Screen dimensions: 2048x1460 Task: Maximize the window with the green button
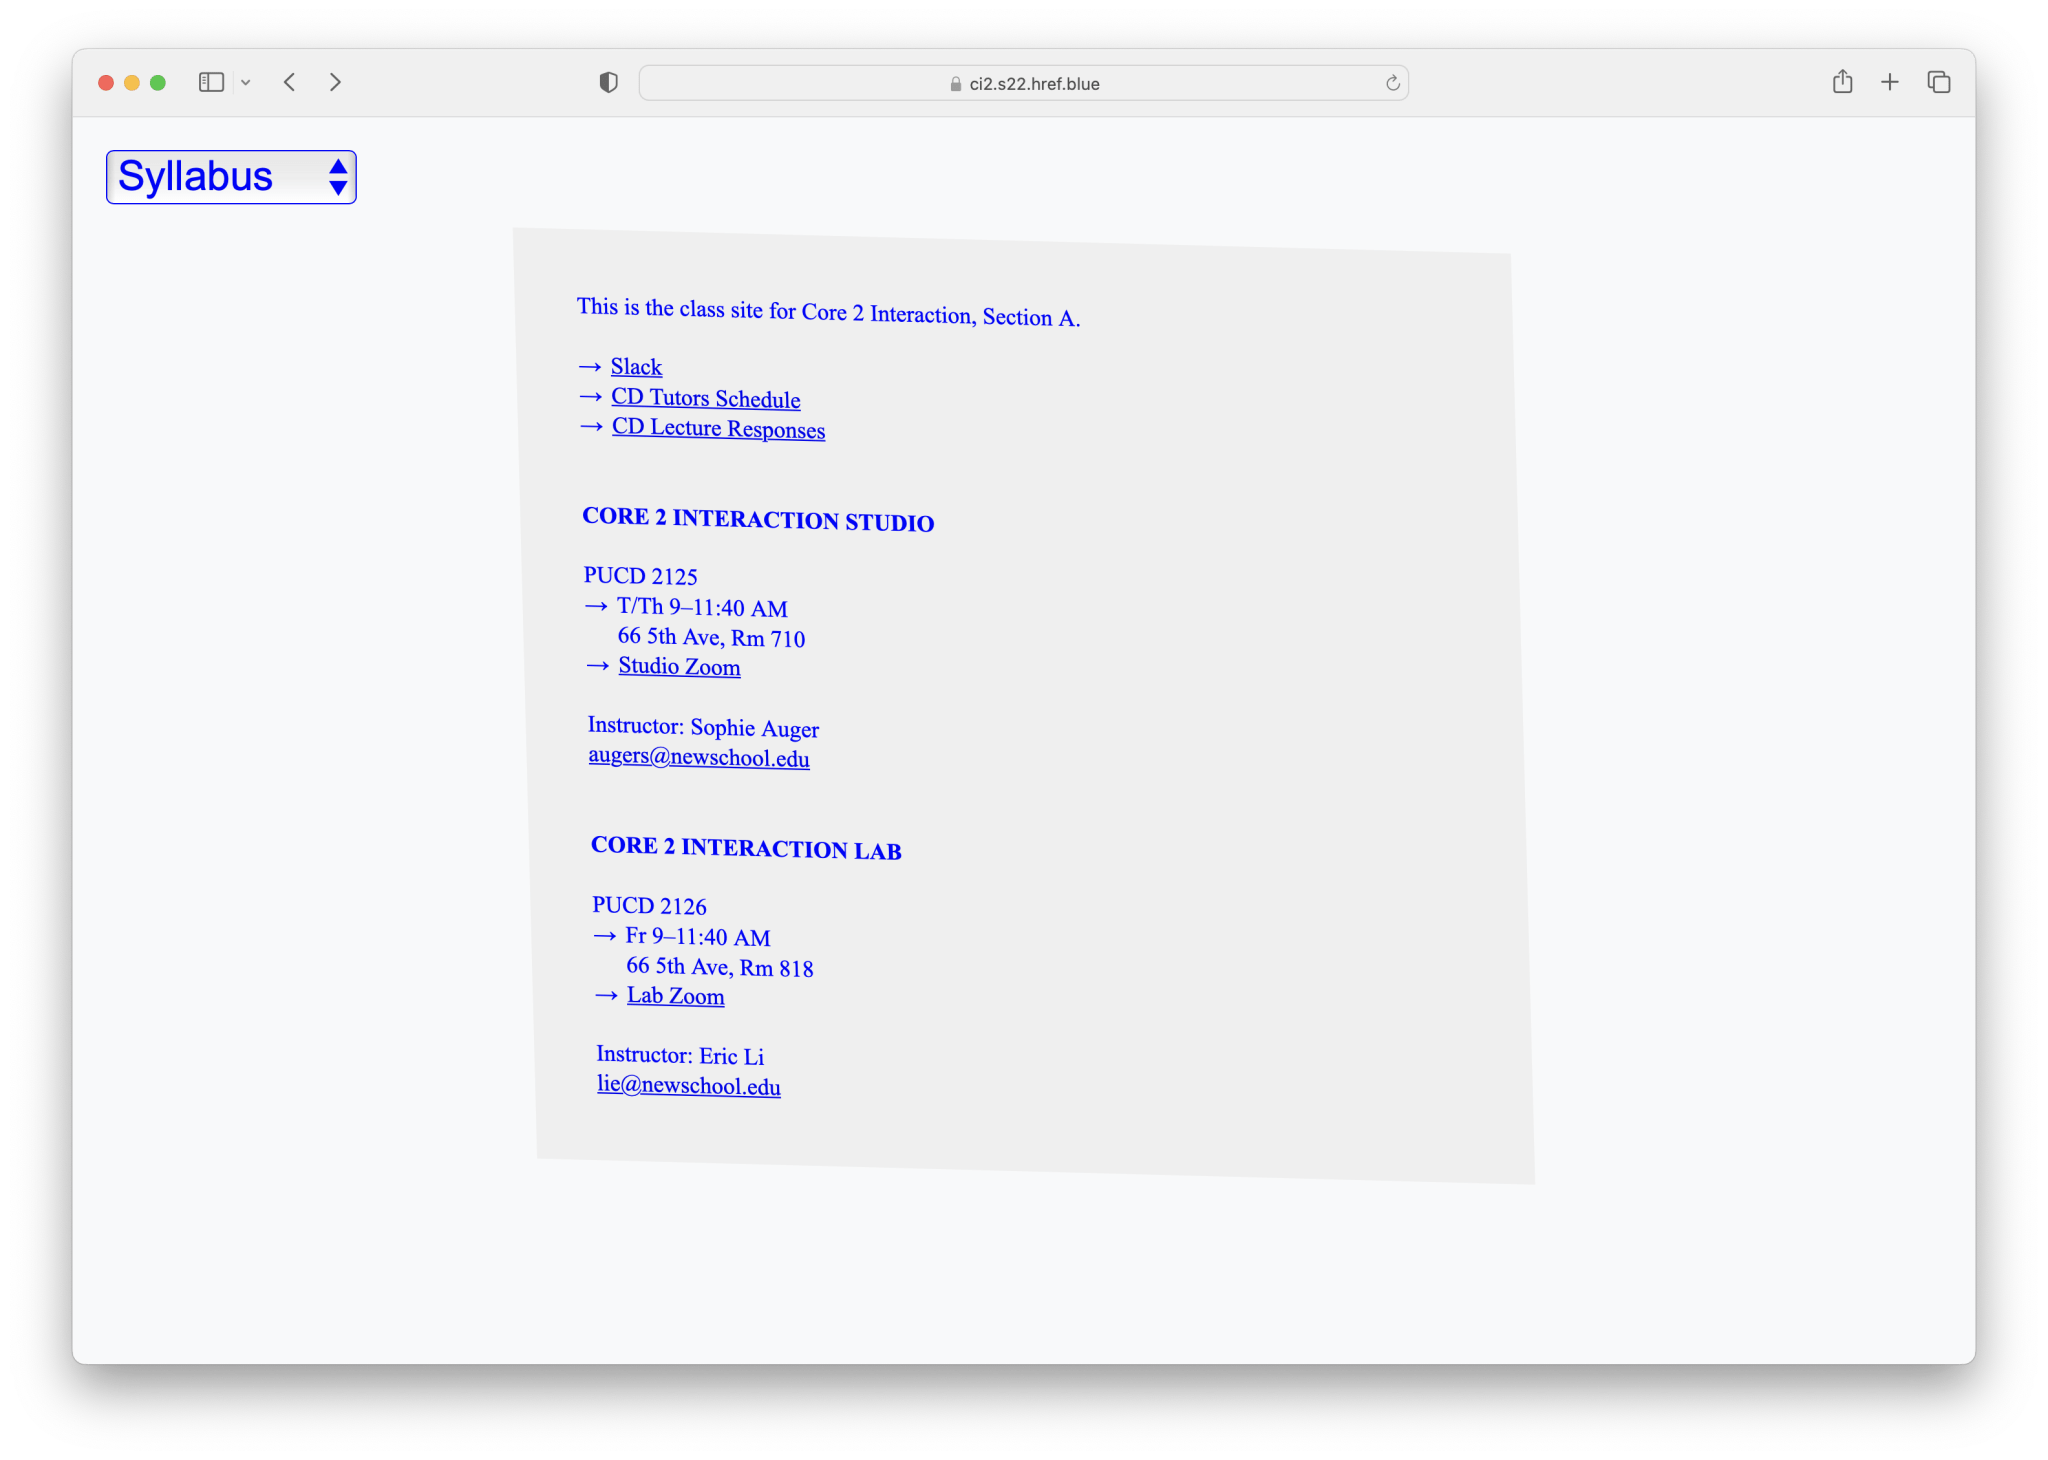pyautogui.click(x=158, y=83)
